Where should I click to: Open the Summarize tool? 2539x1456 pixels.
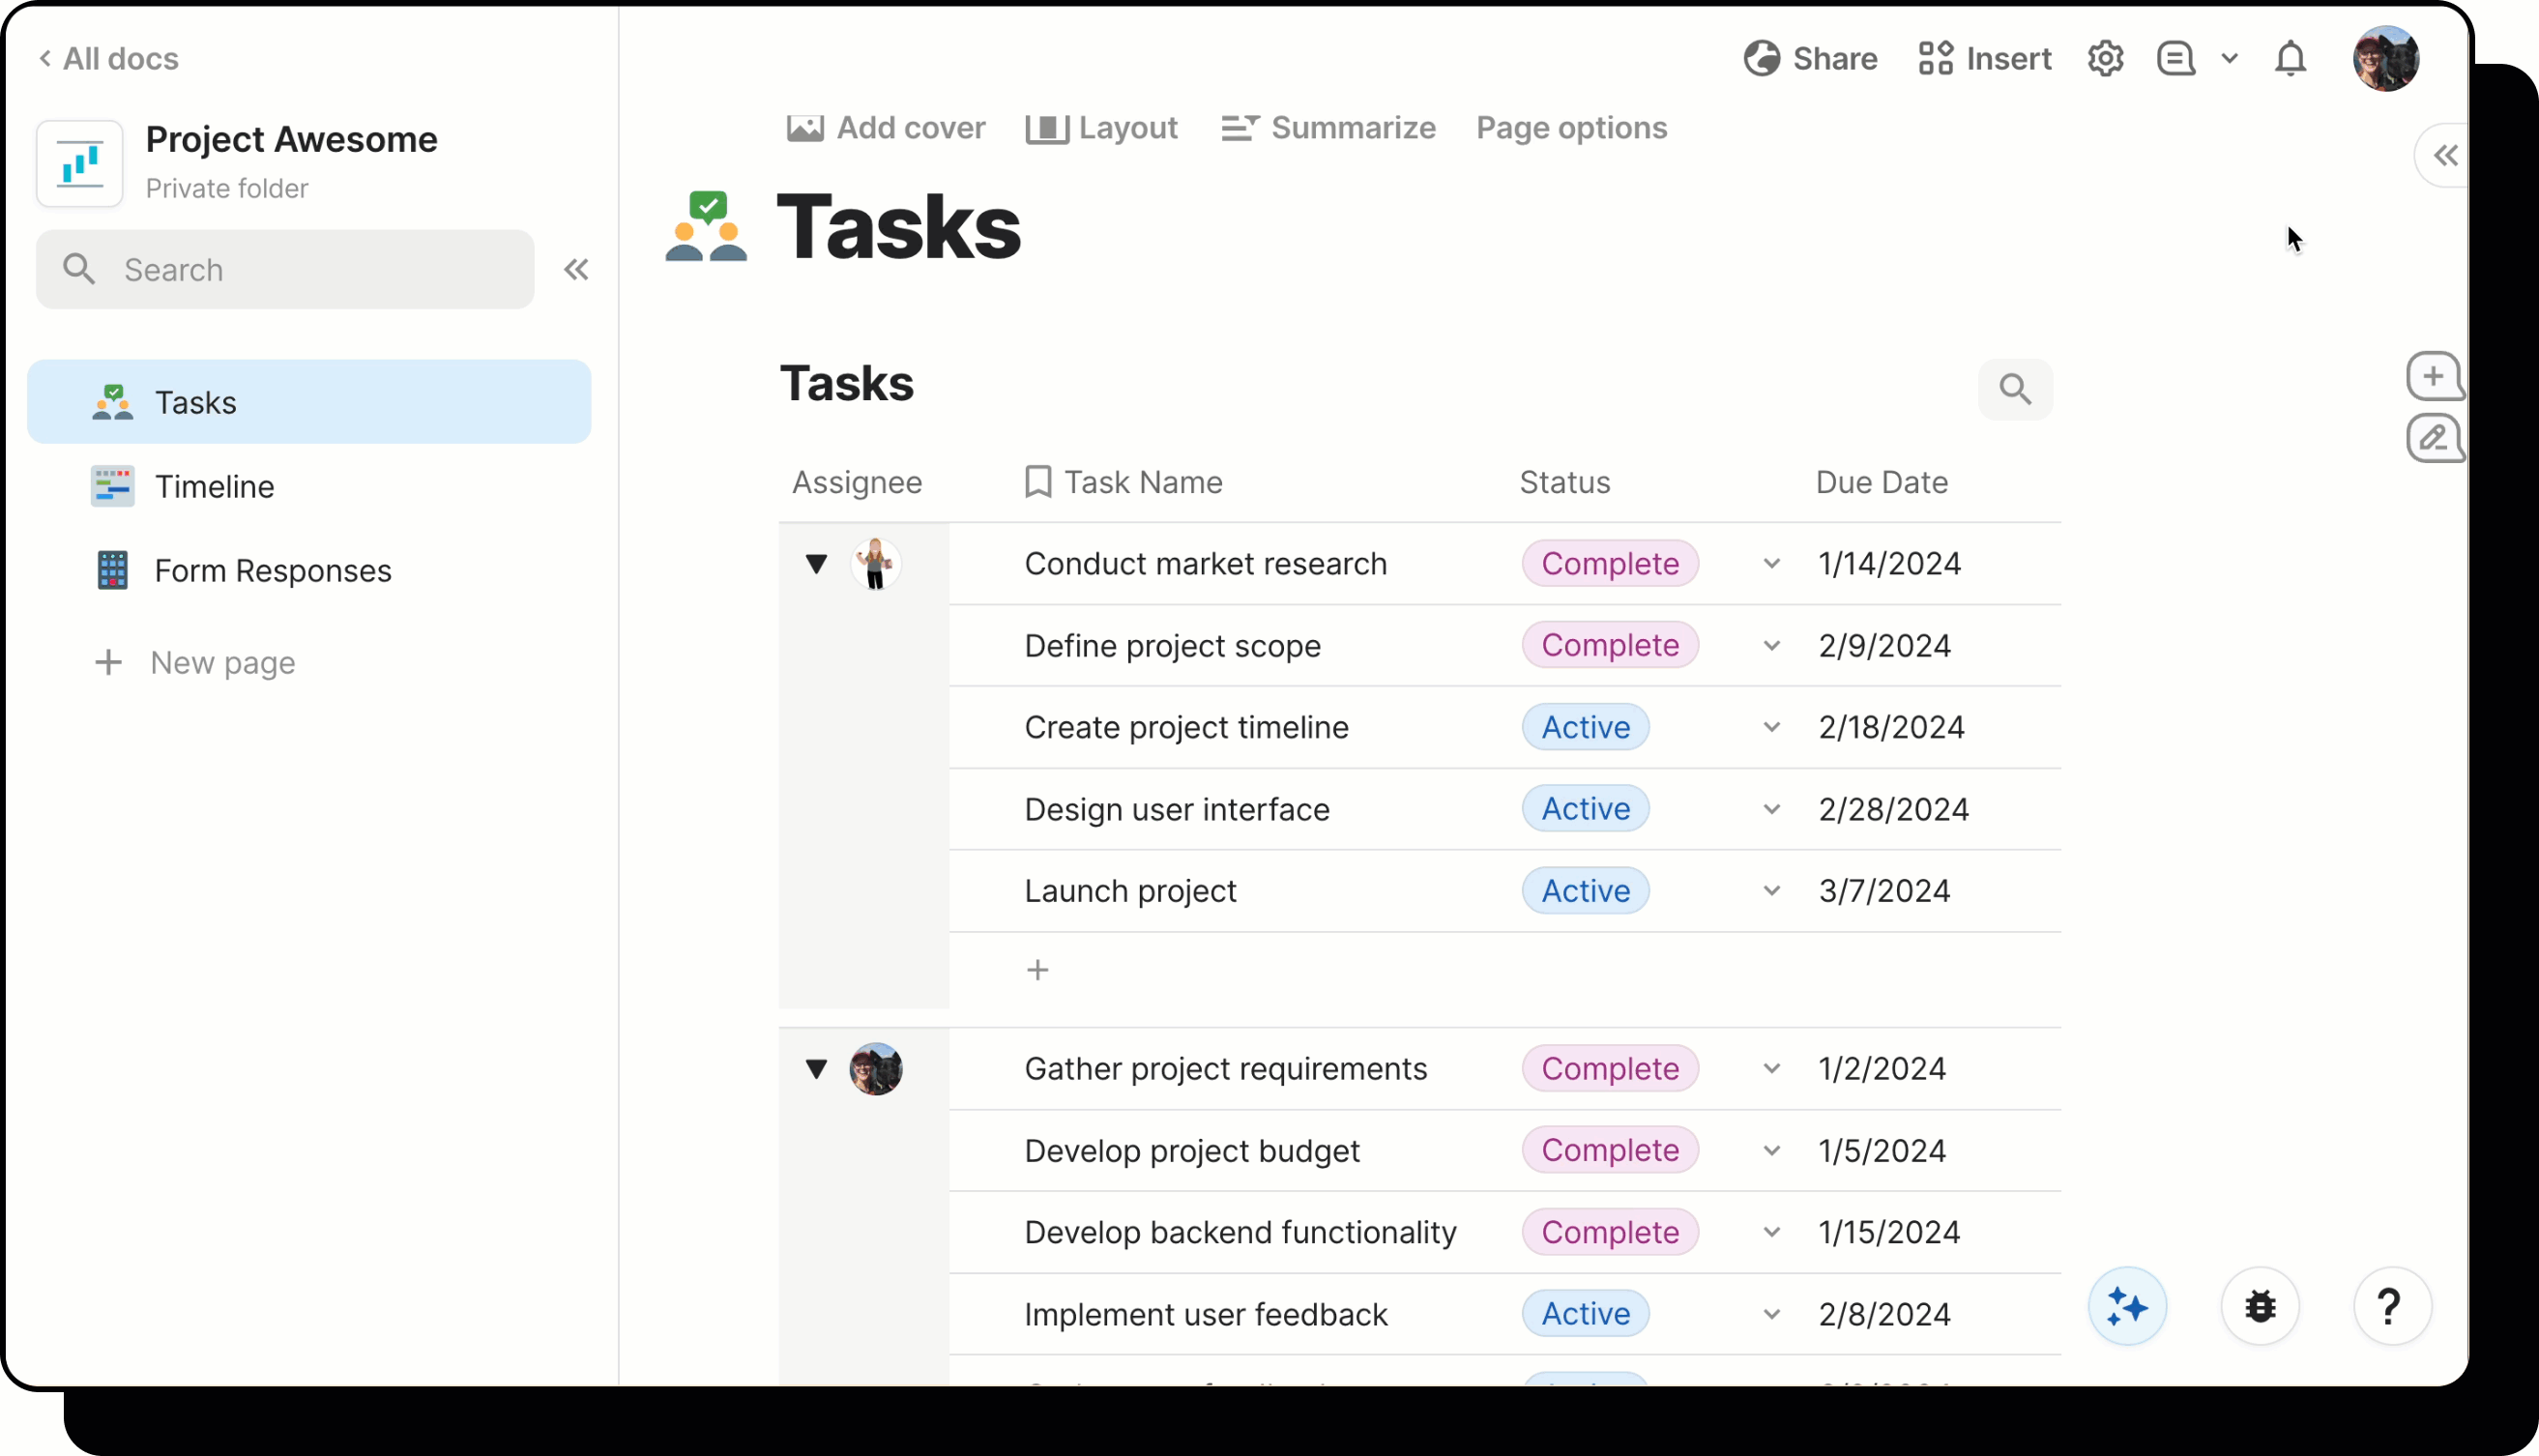coord(1330,128)
